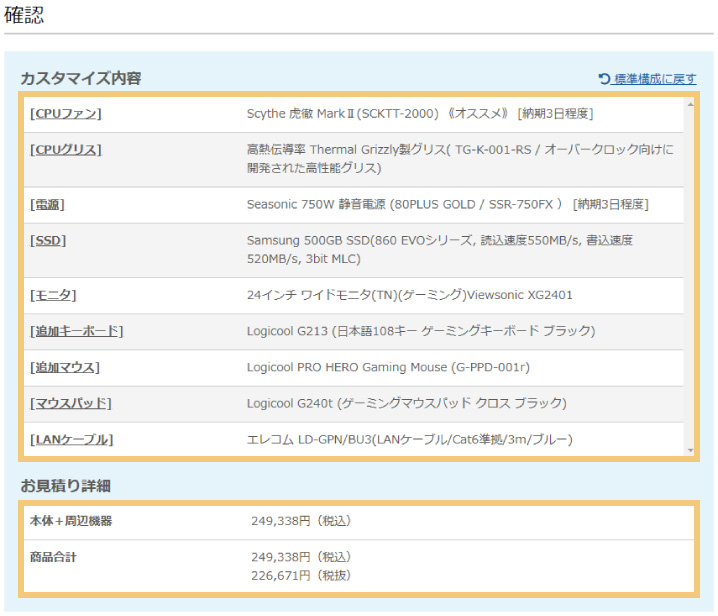The image size is (718, 616).
Task: Click the list scrollbar down arrow
Action: pyautogui.click(x=690, y=451)
